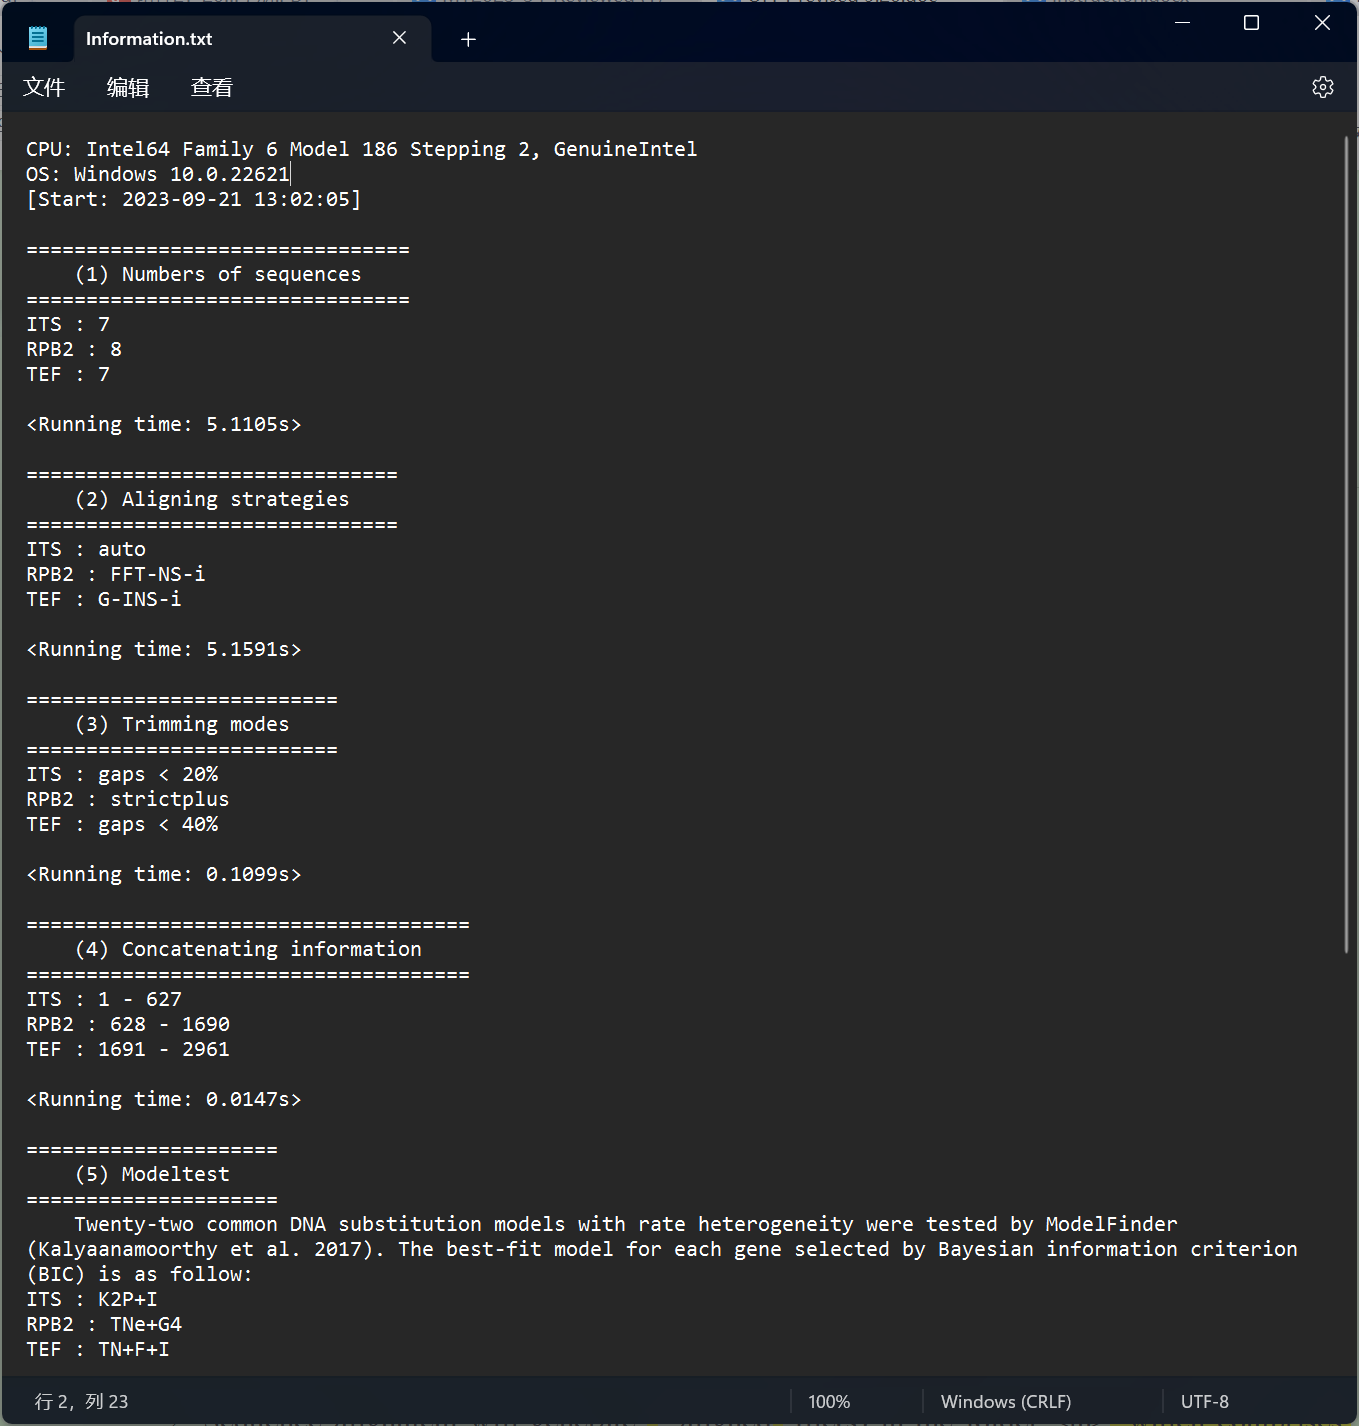Click the Notepad app icon in title bar
Image resolution: width=1359 pixels, height=1426 pixels.
pos(38,38)
